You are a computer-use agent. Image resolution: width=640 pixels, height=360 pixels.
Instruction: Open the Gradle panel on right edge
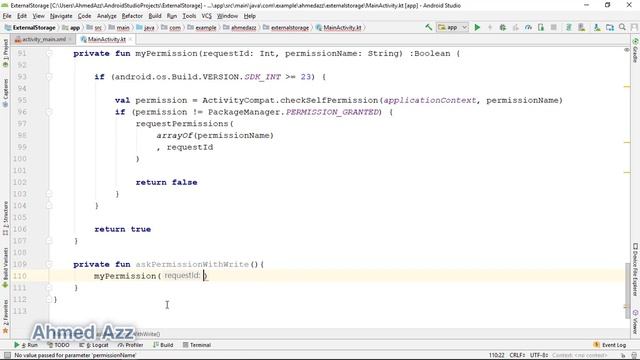pyautogui.click(x=635, y=51)
